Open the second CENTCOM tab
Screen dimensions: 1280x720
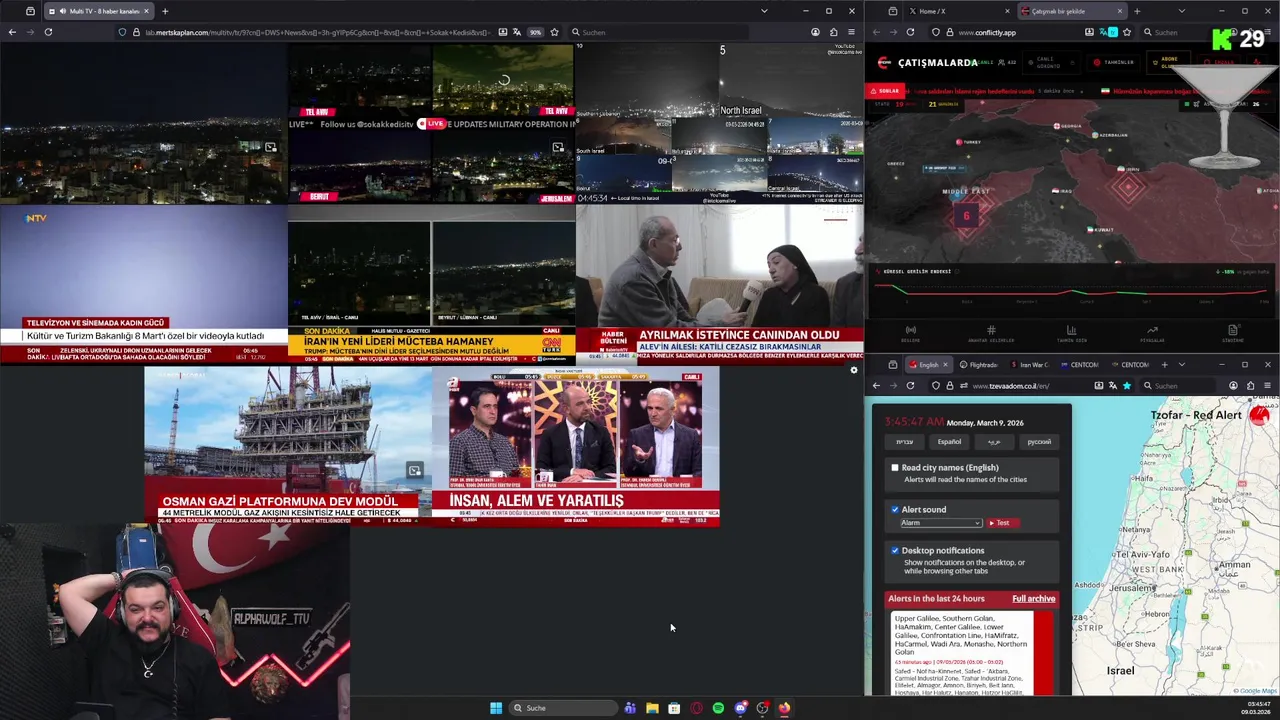(x=1130, y=365)
